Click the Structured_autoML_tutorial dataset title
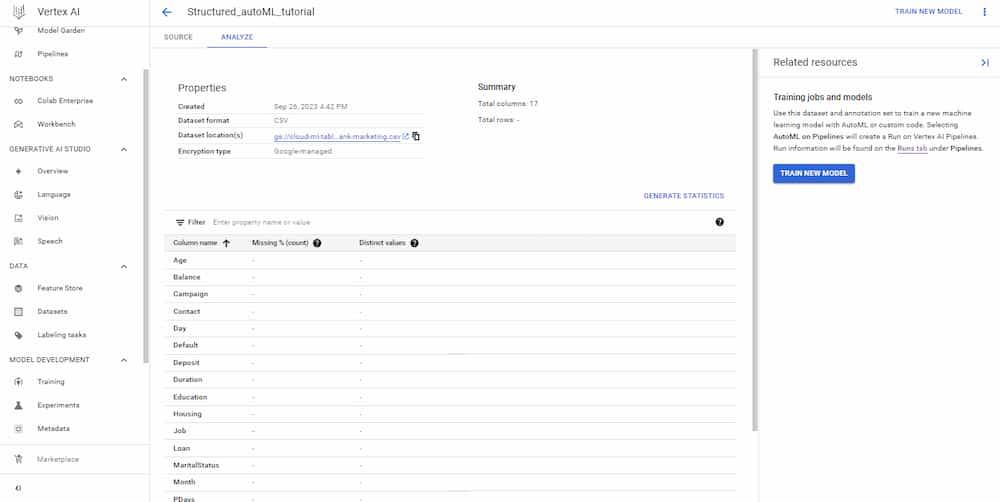Viewport: 1000px width, 502px height. (251, 12)
